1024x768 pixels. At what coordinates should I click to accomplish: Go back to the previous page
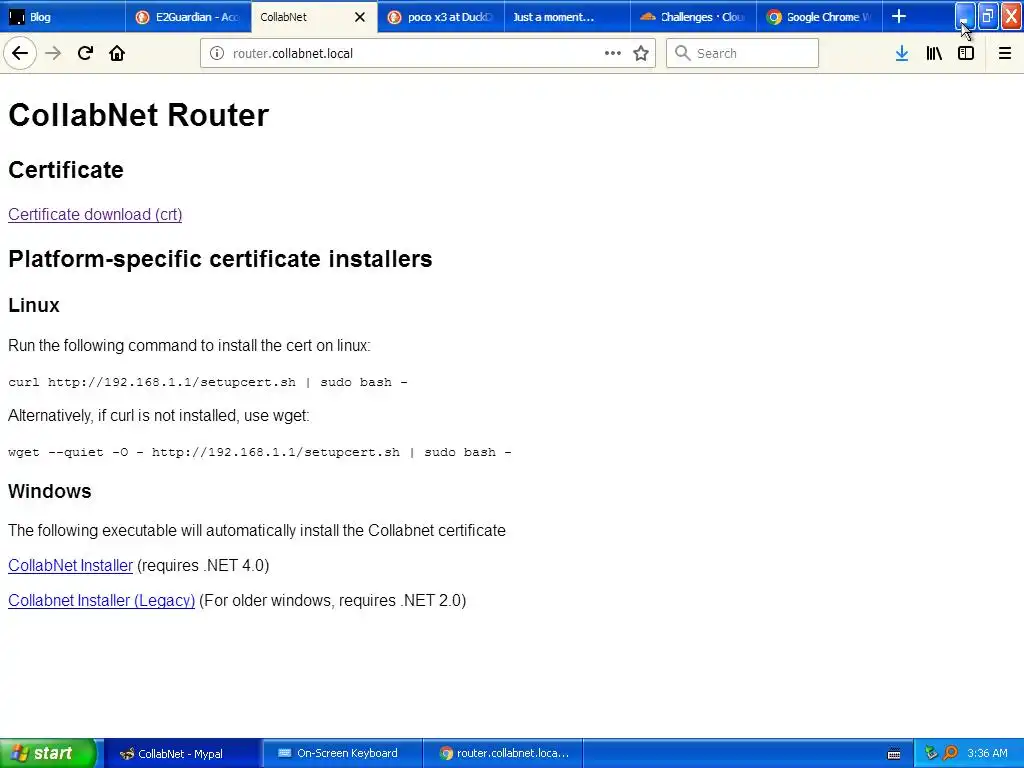20,53
